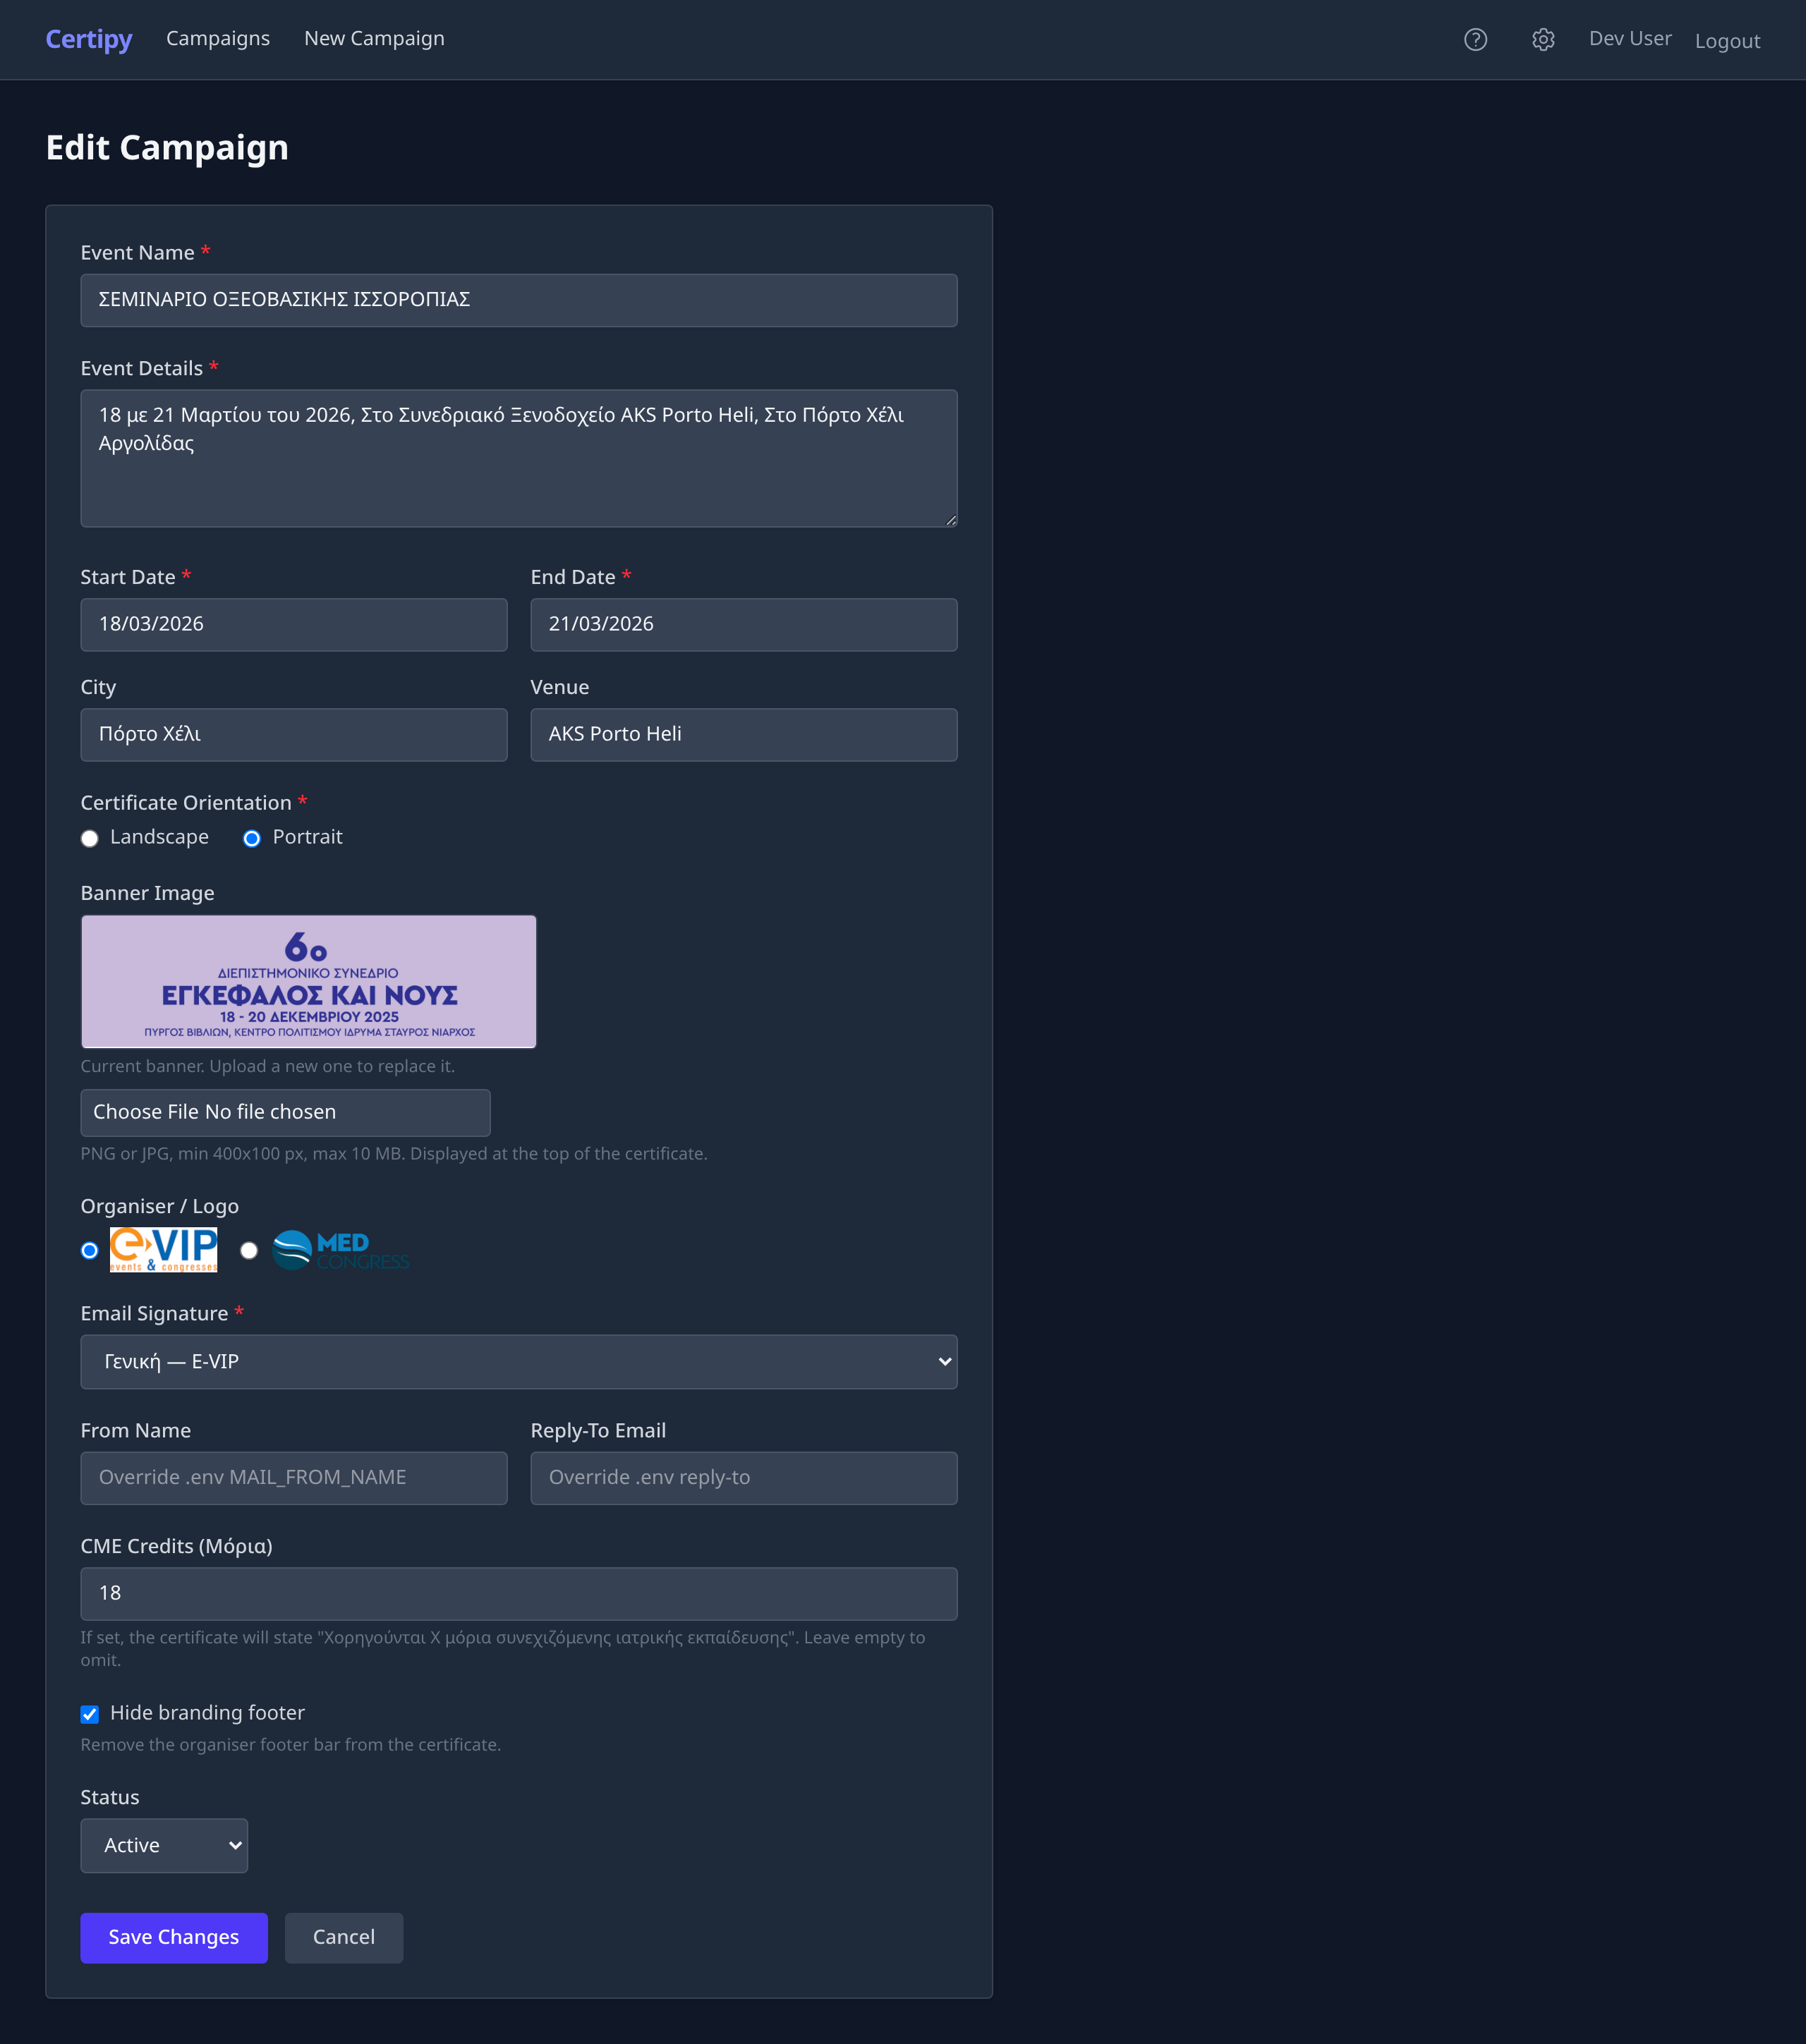
Task: Open the settings gear icon
Action: pos(1542,40)
